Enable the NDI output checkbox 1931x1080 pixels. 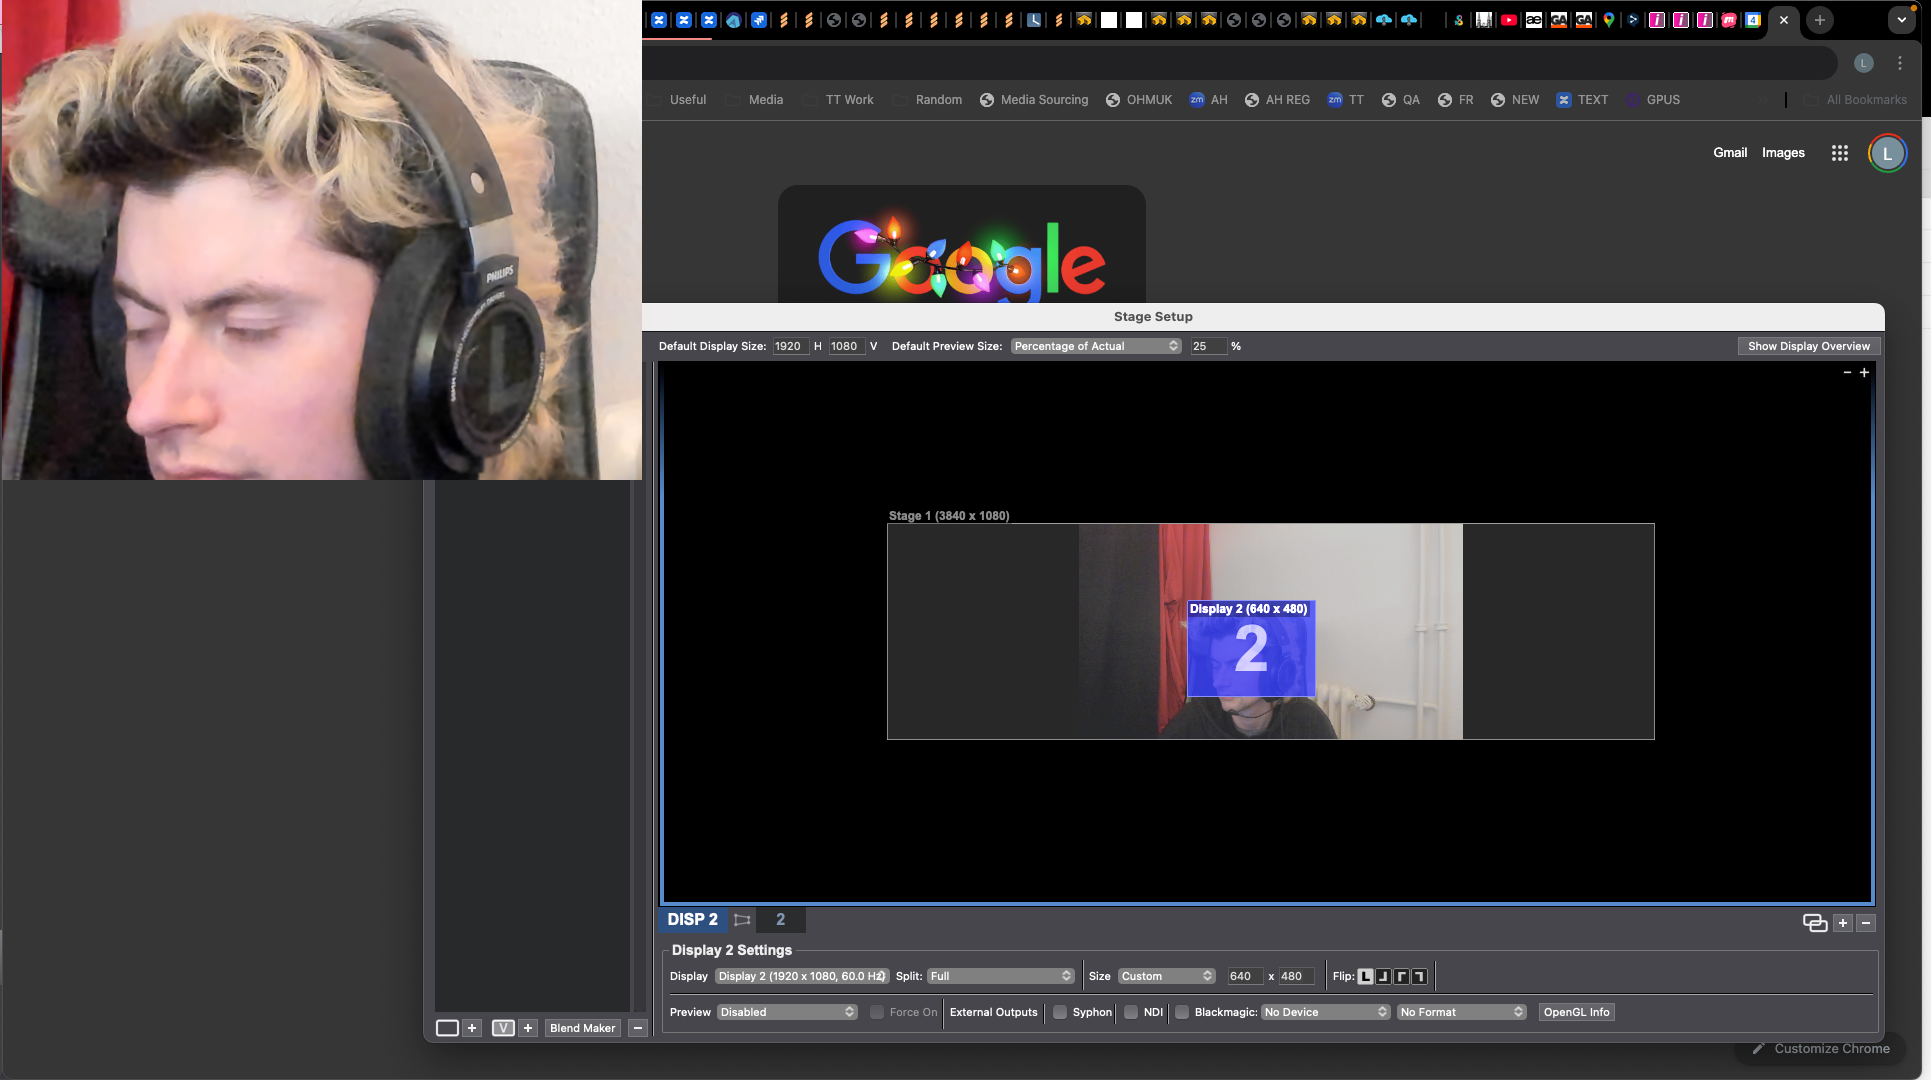(1131, 1012)
